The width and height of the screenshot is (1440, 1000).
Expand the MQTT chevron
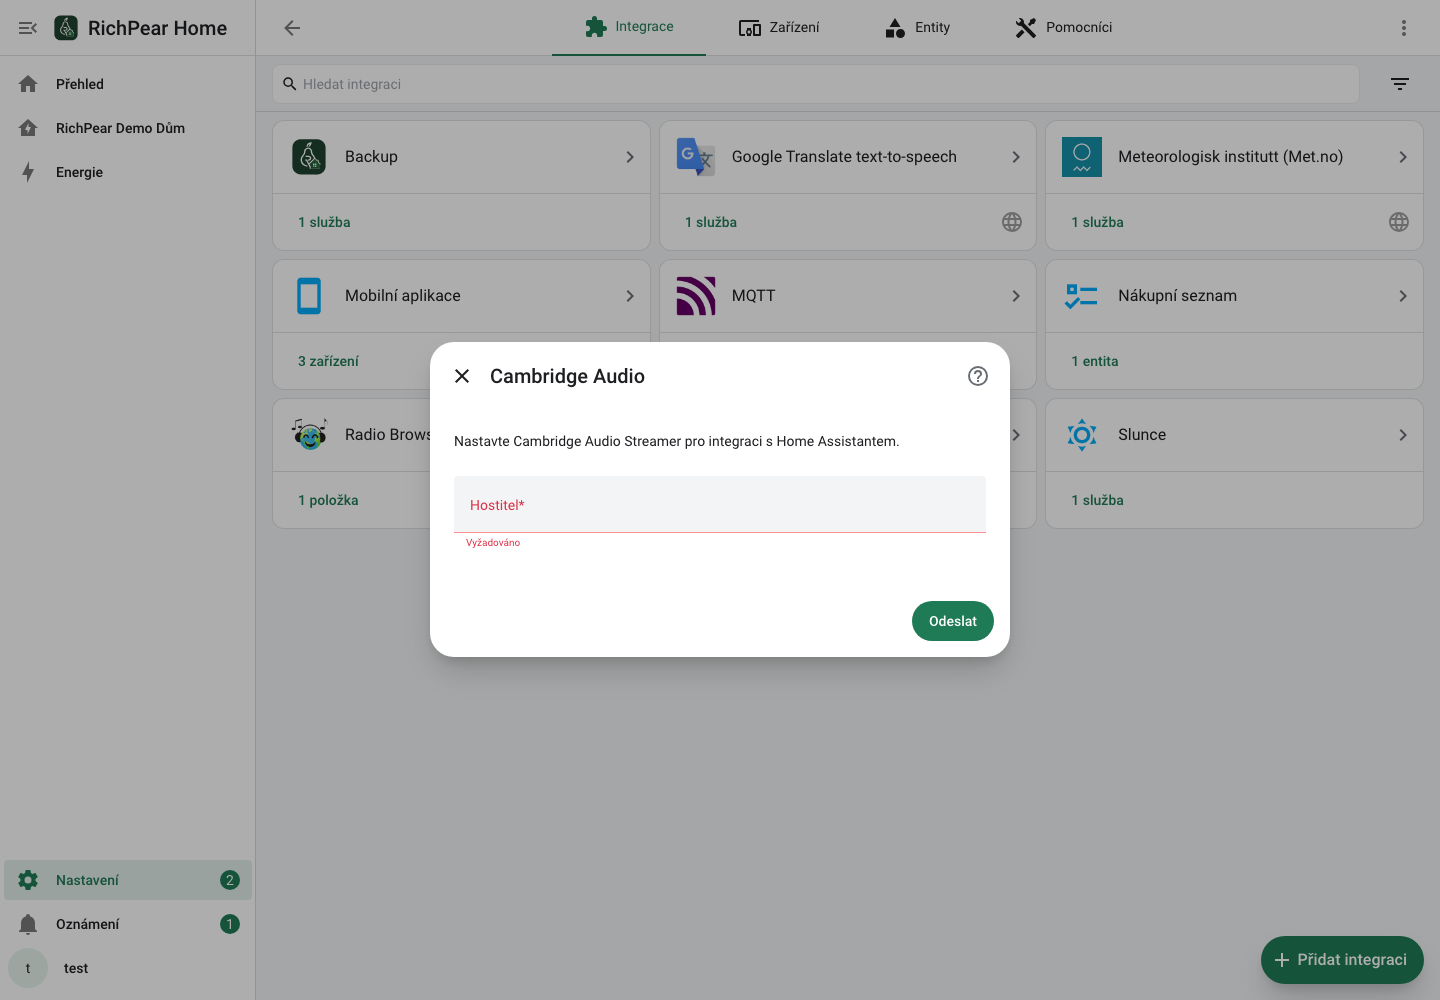(x=1016, y=296)
